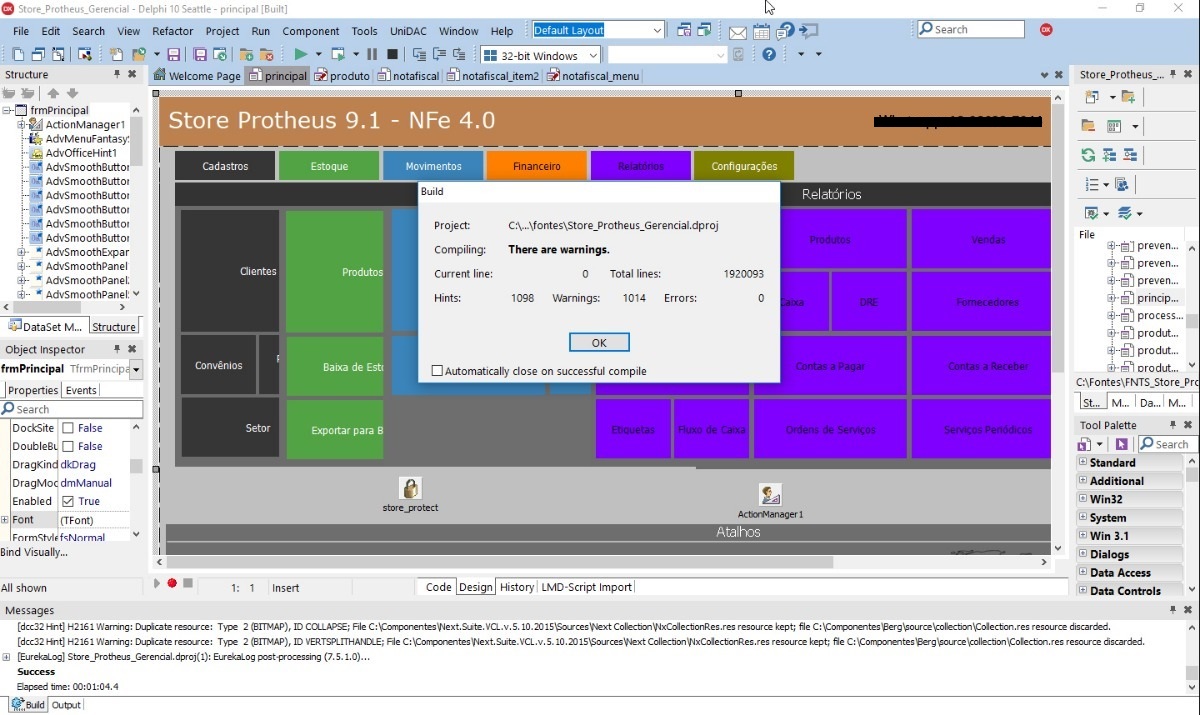
Task: Click the green Run arrow icon
Action: (x=300, y=55)
